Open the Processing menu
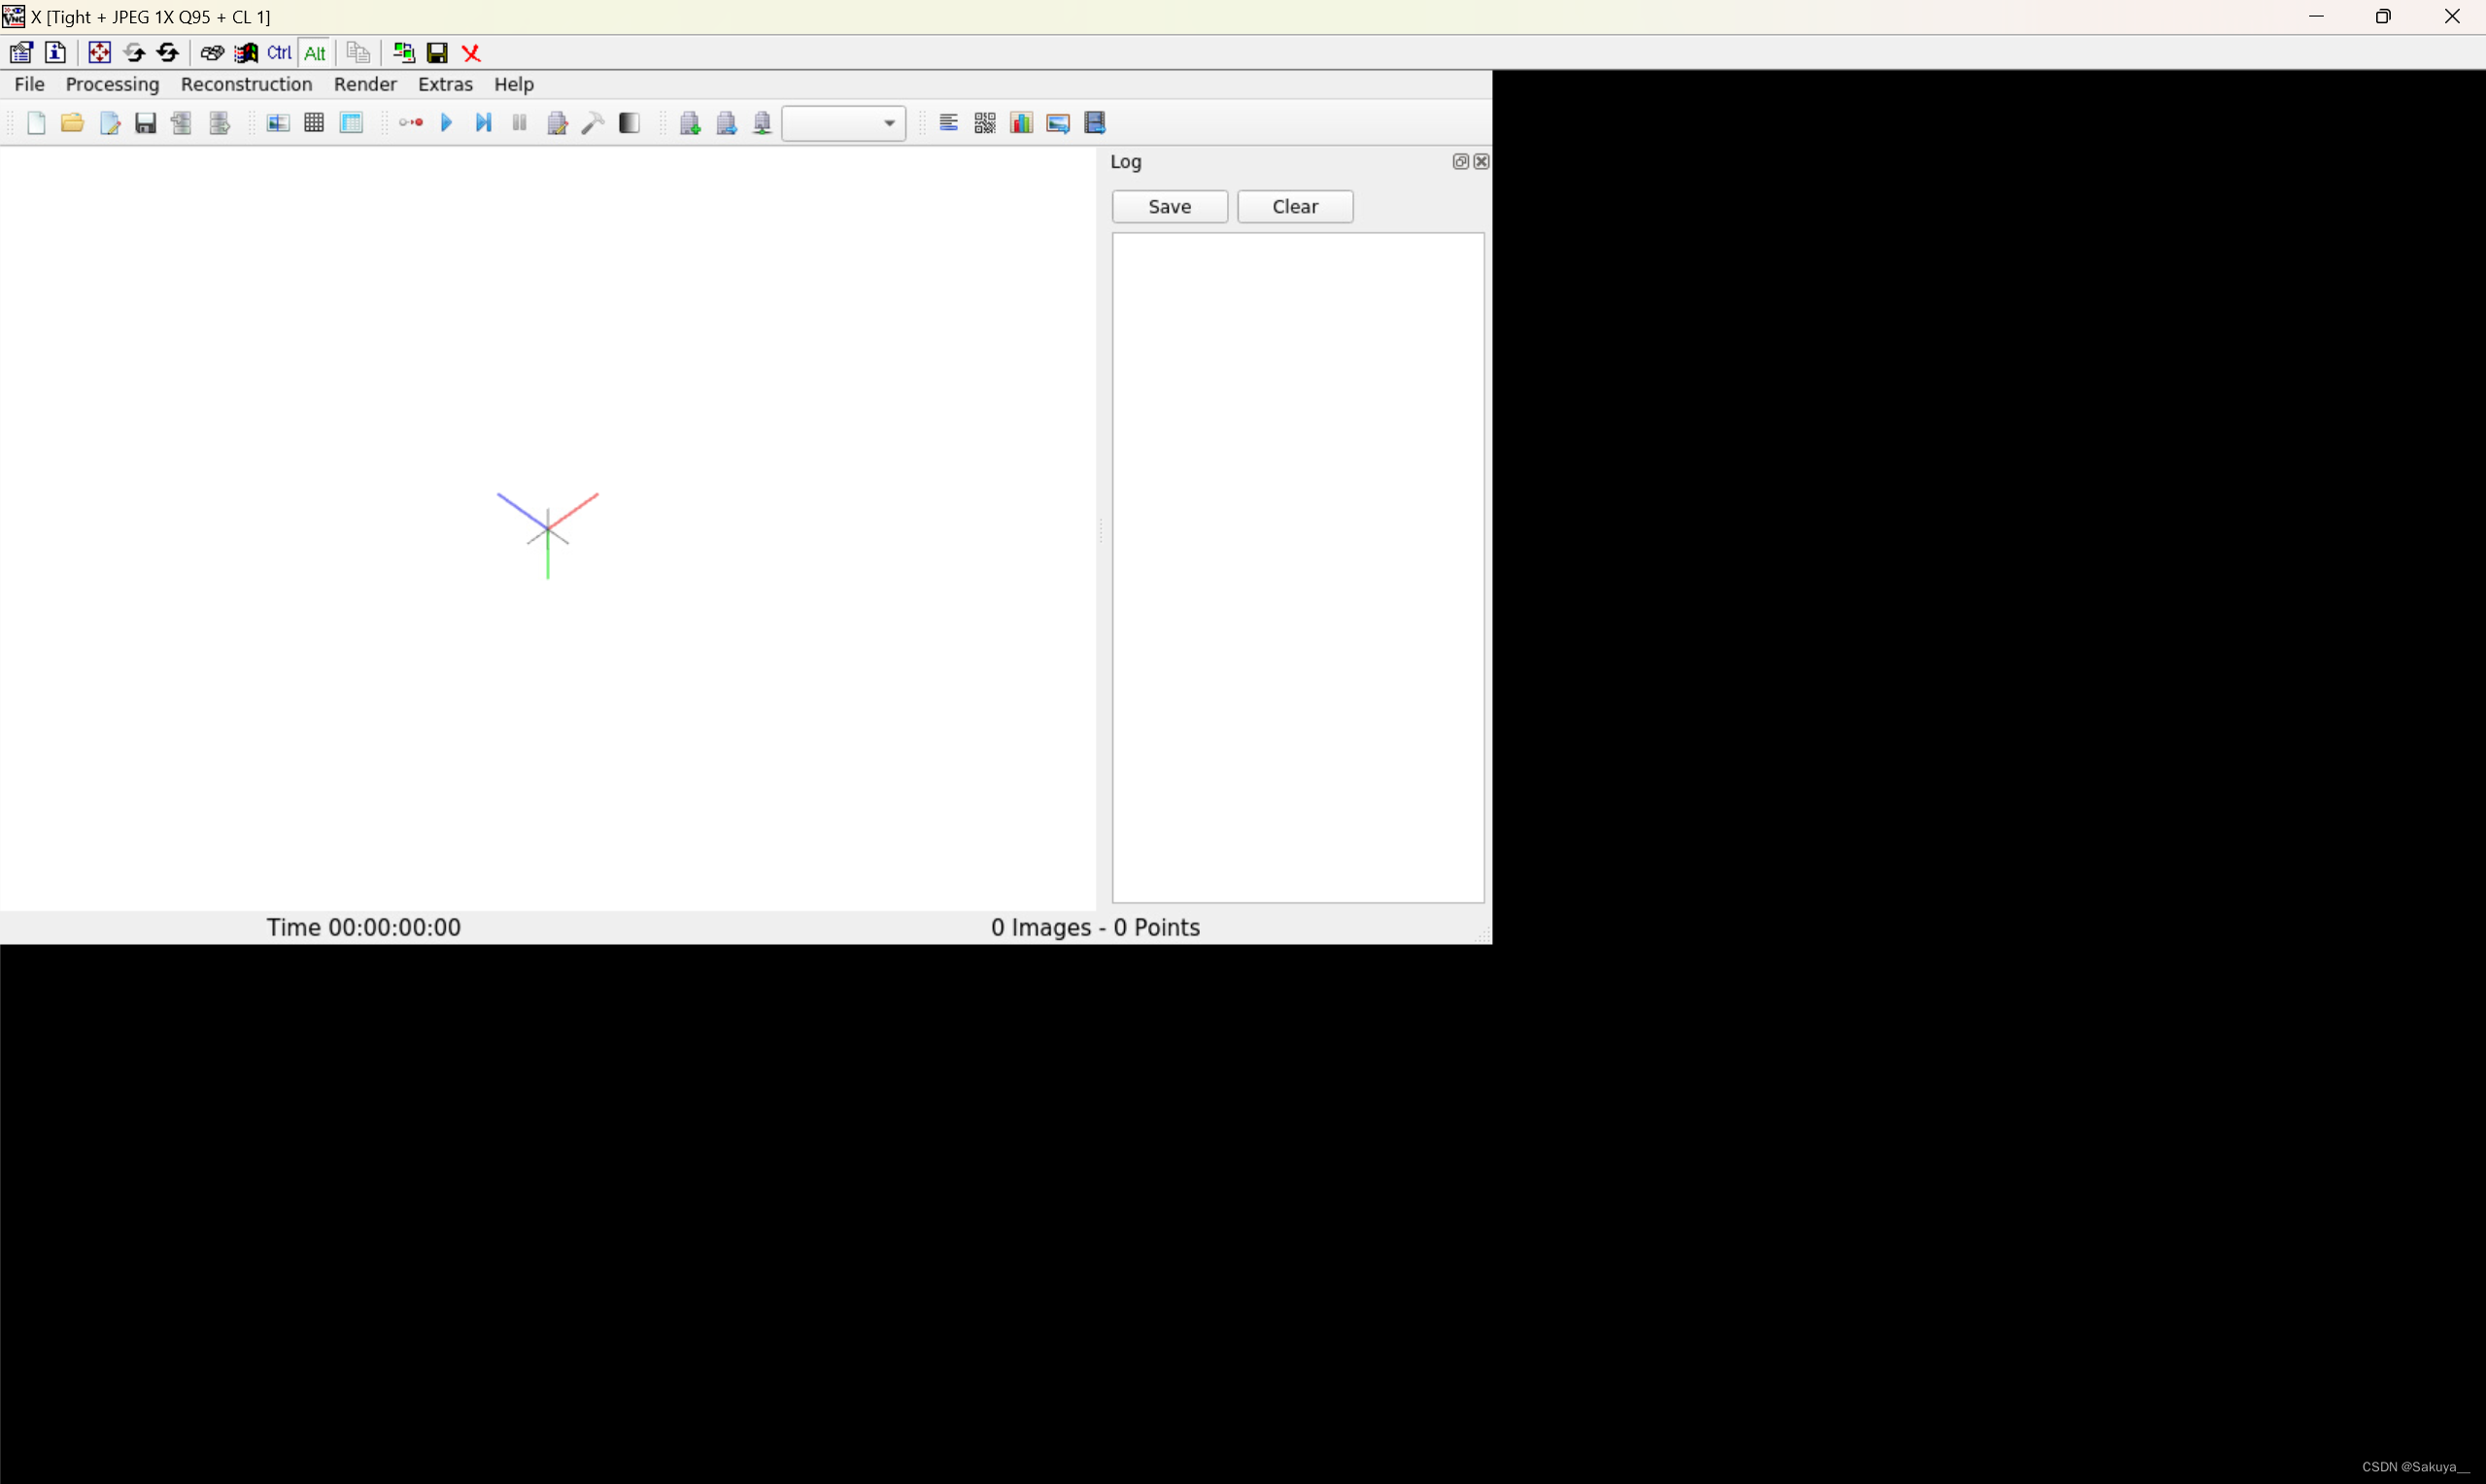The image size is (2486, 1484). [112, 83]
